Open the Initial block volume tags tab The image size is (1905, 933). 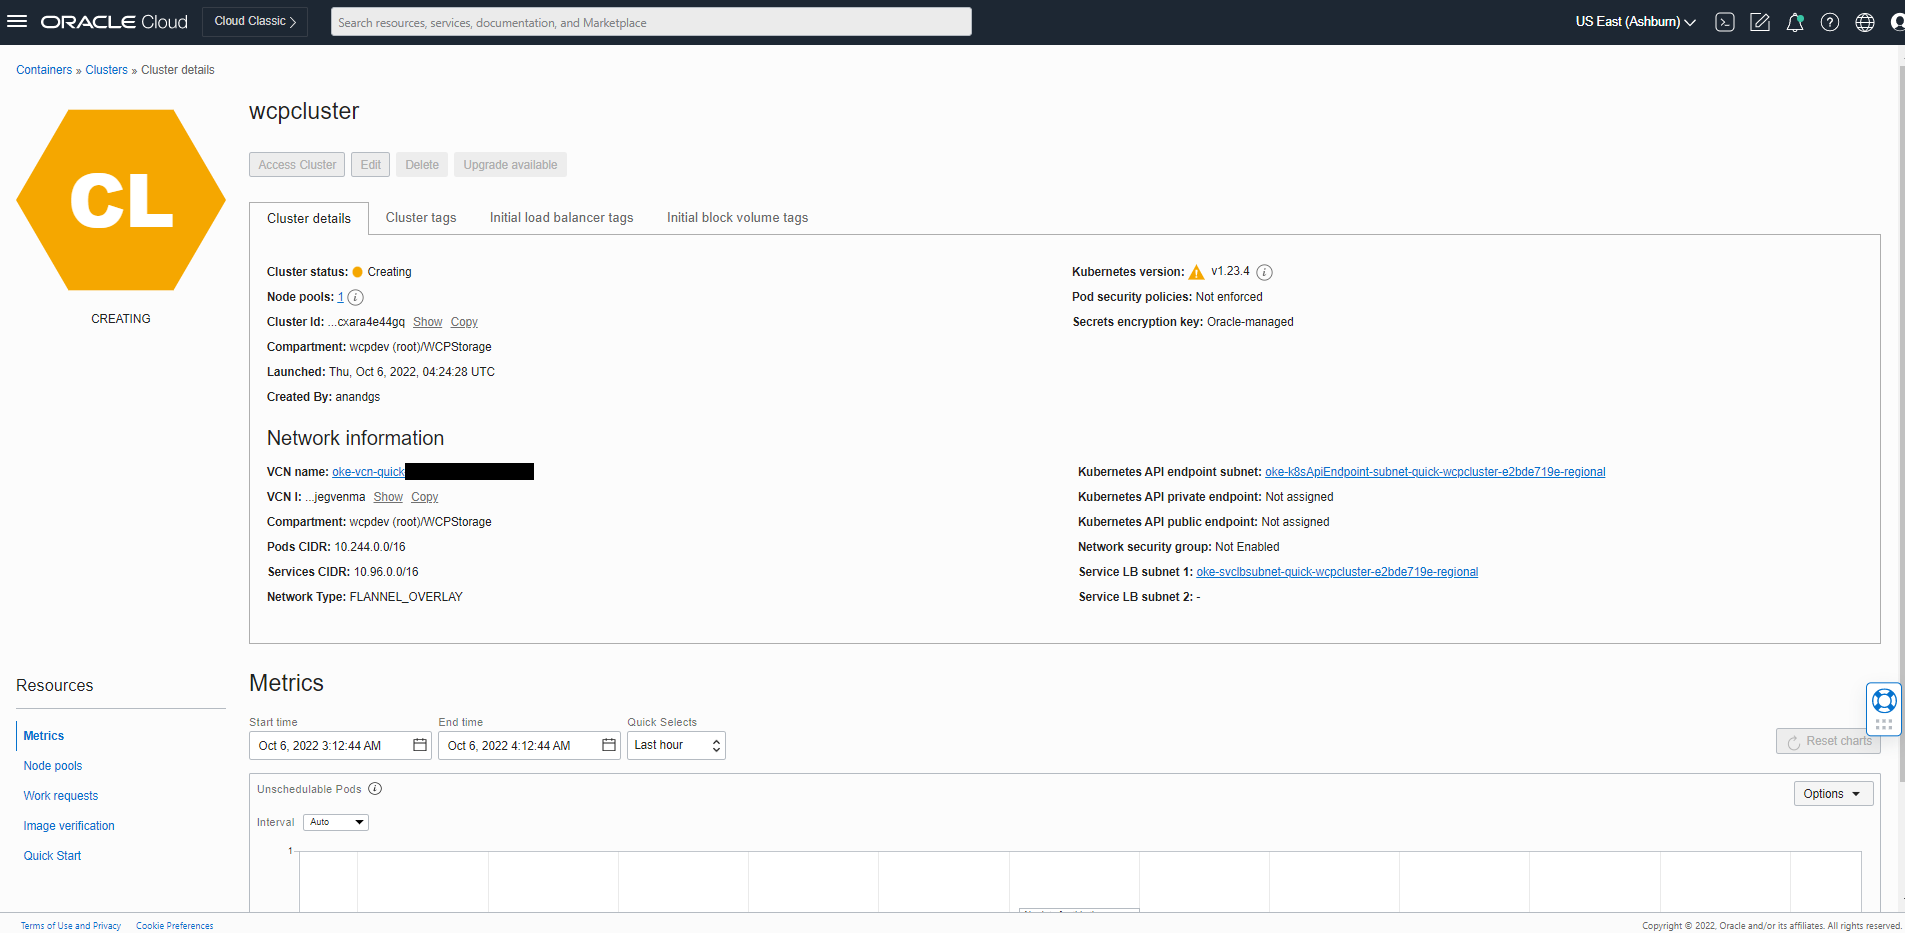click(x=737, y=218)
